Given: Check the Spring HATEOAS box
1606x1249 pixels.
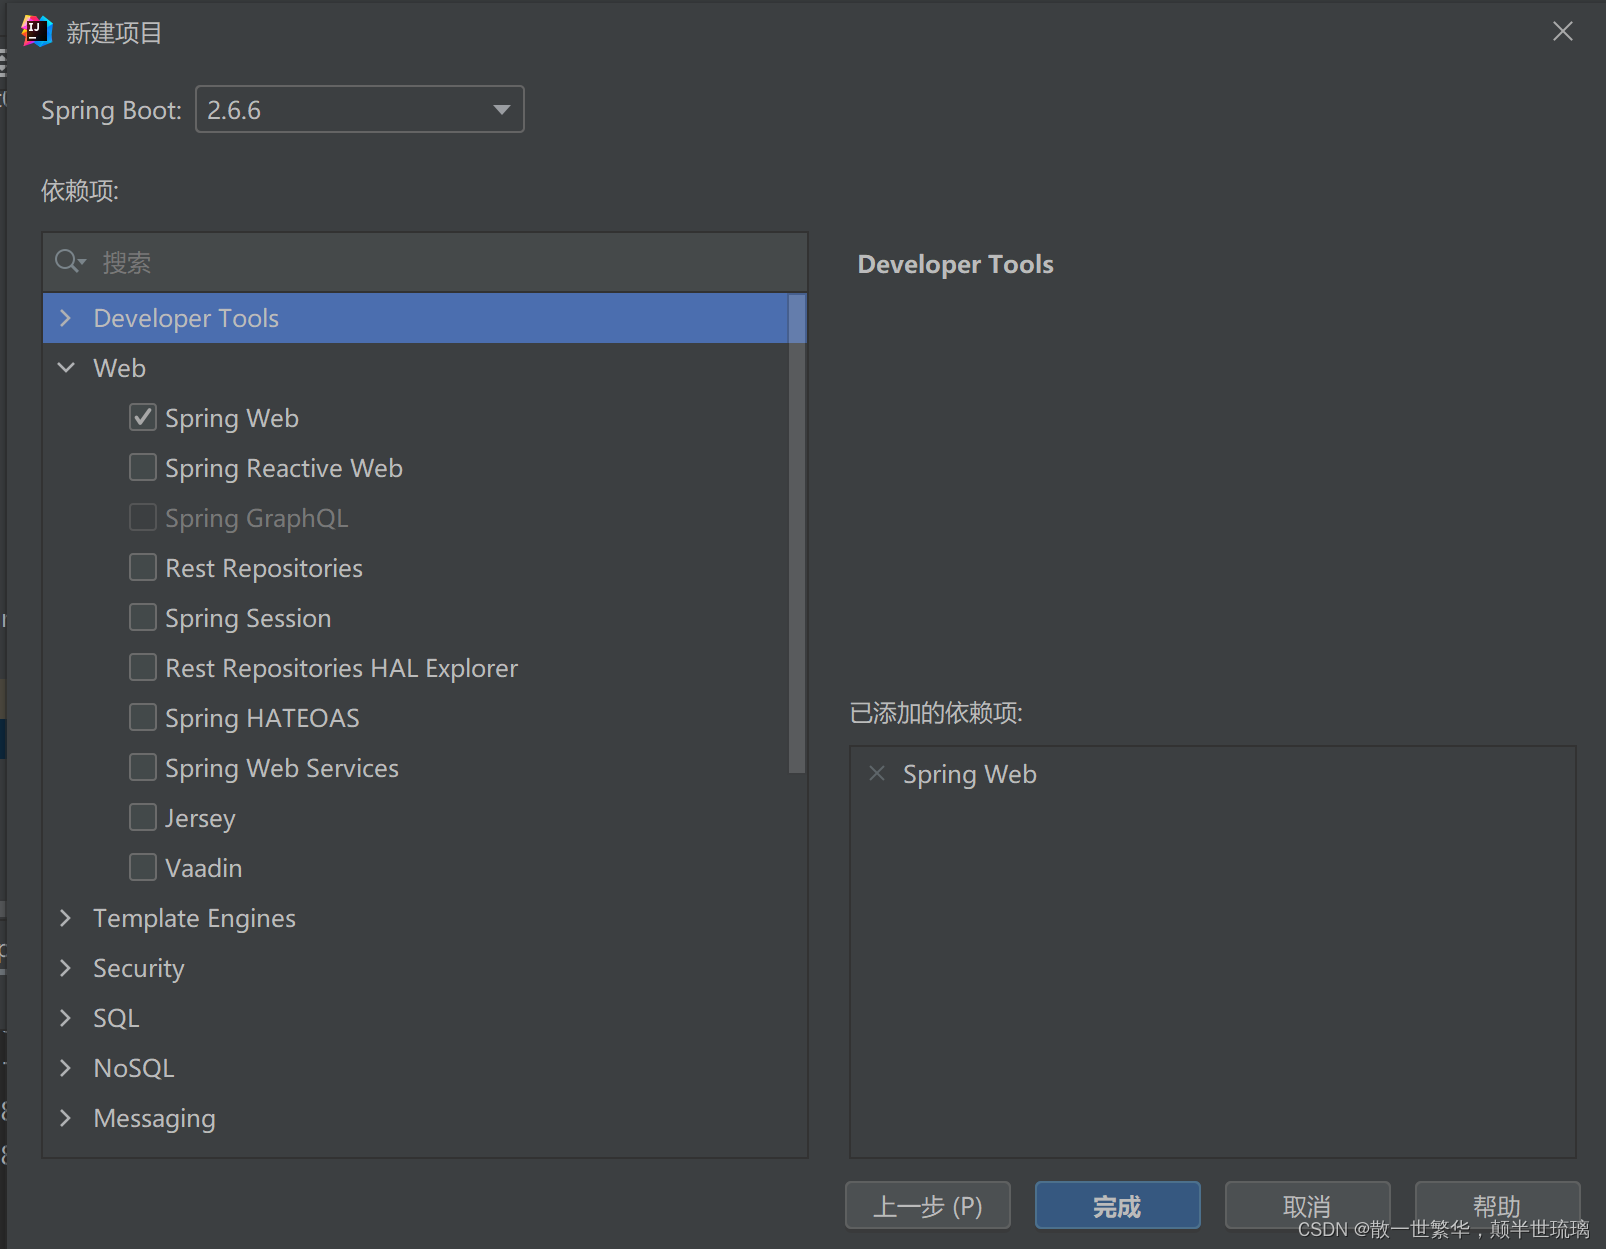Looking at the screenshot, I should coord(143,717).
